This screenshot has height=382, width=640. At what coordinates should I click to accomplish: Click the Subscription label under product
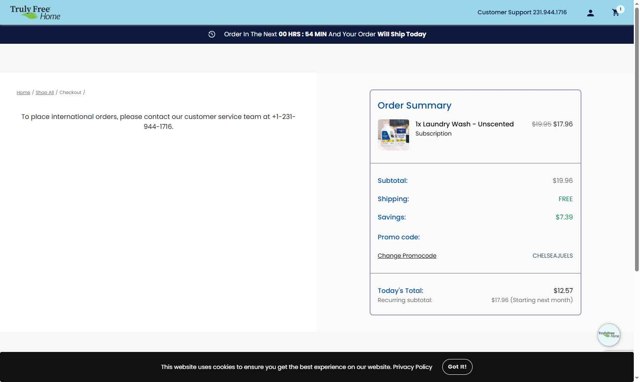[x=433, y=133]
